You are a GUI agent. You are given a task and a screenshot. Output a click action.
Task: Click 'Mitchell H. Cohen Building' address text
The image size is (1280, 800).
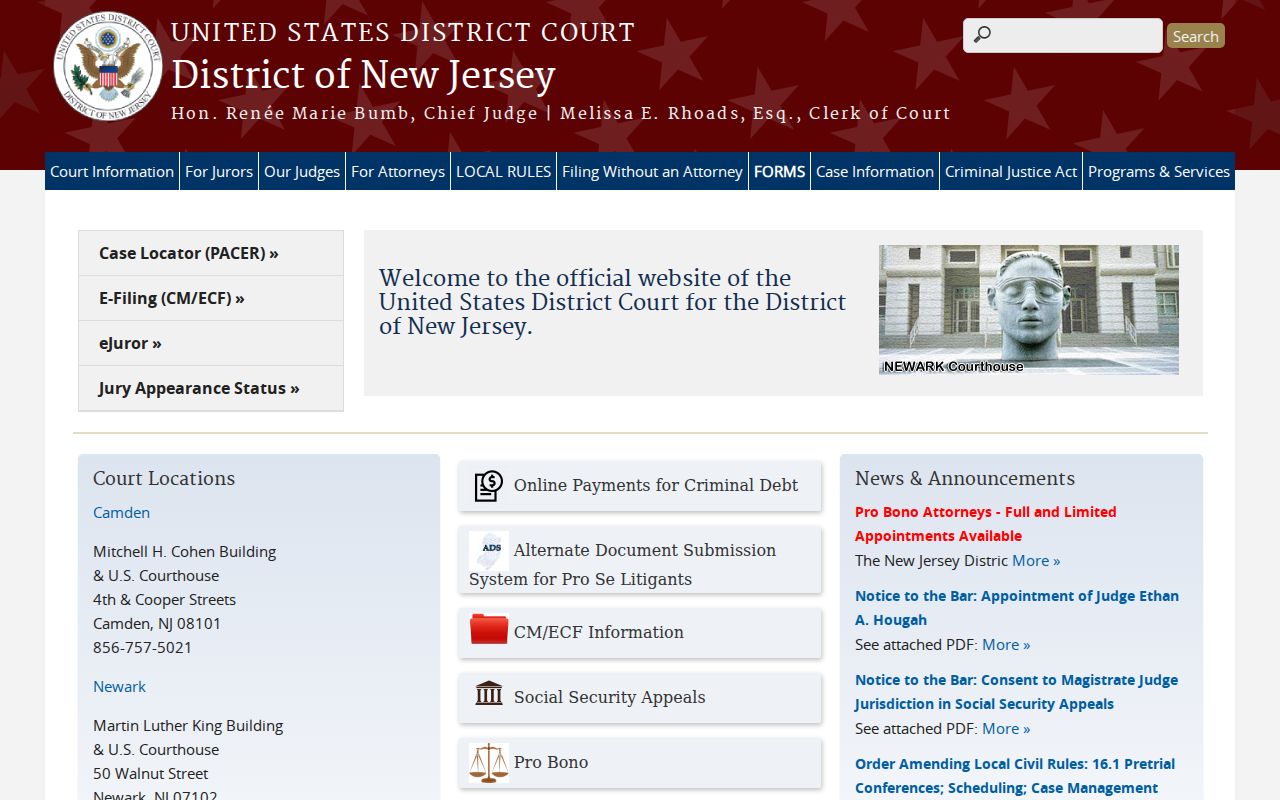pyautogui.click(x=185, y=551)
